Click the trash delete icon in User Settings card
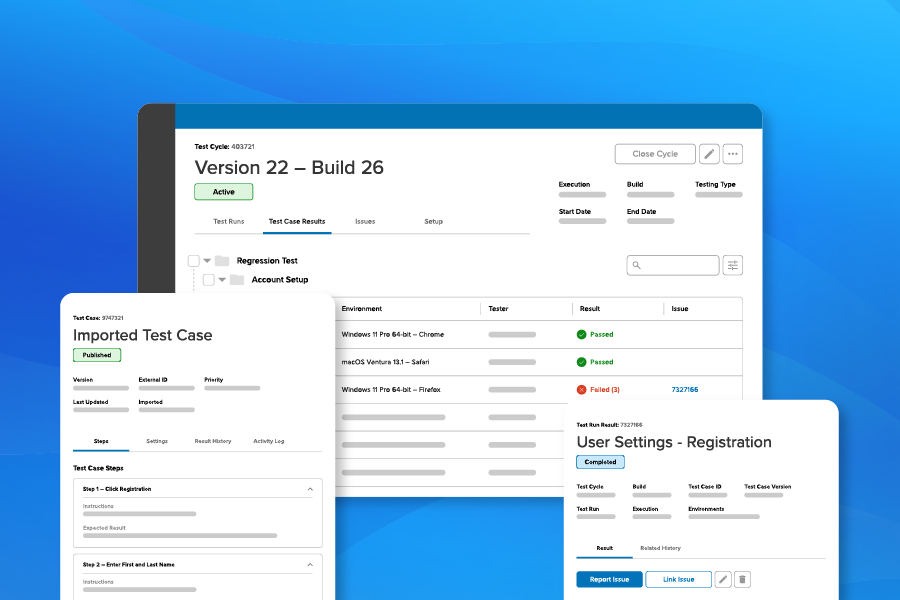The height and width of the screenshot is (600, 900). [x=742, y=579]
